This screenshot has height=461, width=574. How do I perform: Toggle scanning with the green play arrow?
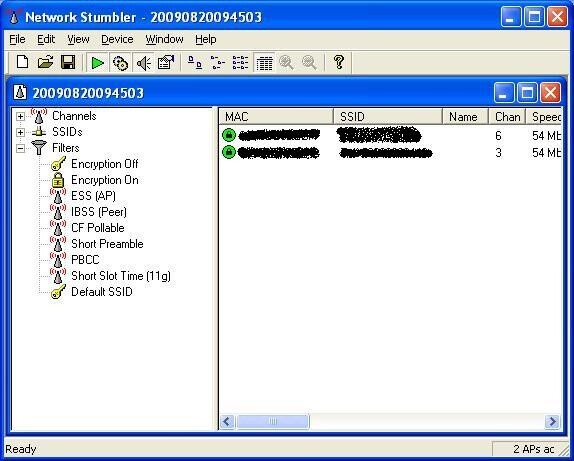97,63
